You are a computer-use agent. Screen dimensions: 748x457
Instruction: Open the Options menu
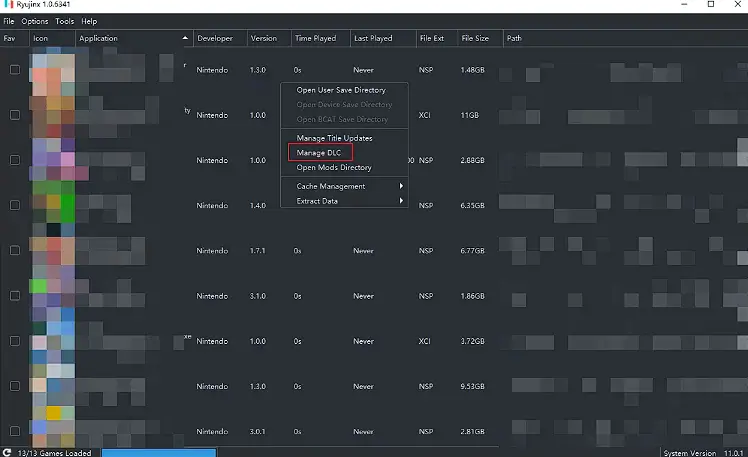click(x=34, y=21)
